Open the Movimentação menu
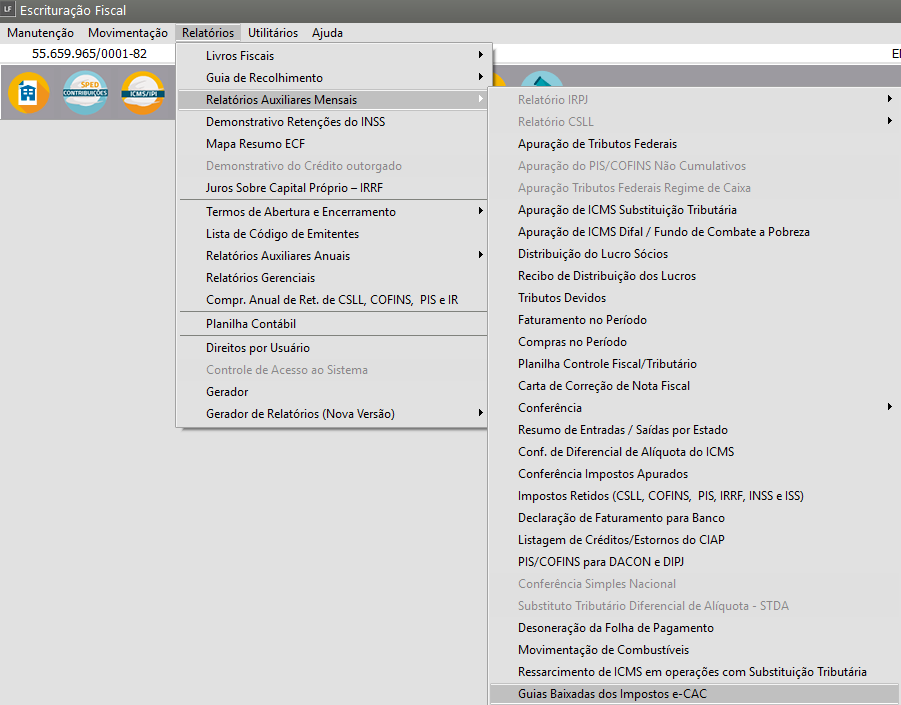The image size is (901, 705). pyautogui.click(x=128, y=33)
